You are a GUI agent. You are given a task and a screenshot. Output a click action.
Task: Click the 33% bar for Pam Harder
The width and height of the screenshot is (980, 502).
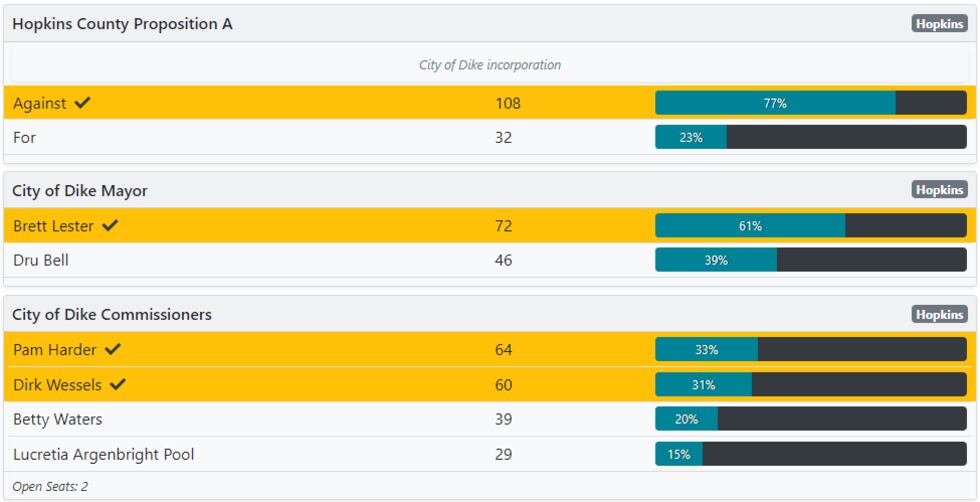coord(811,349)
